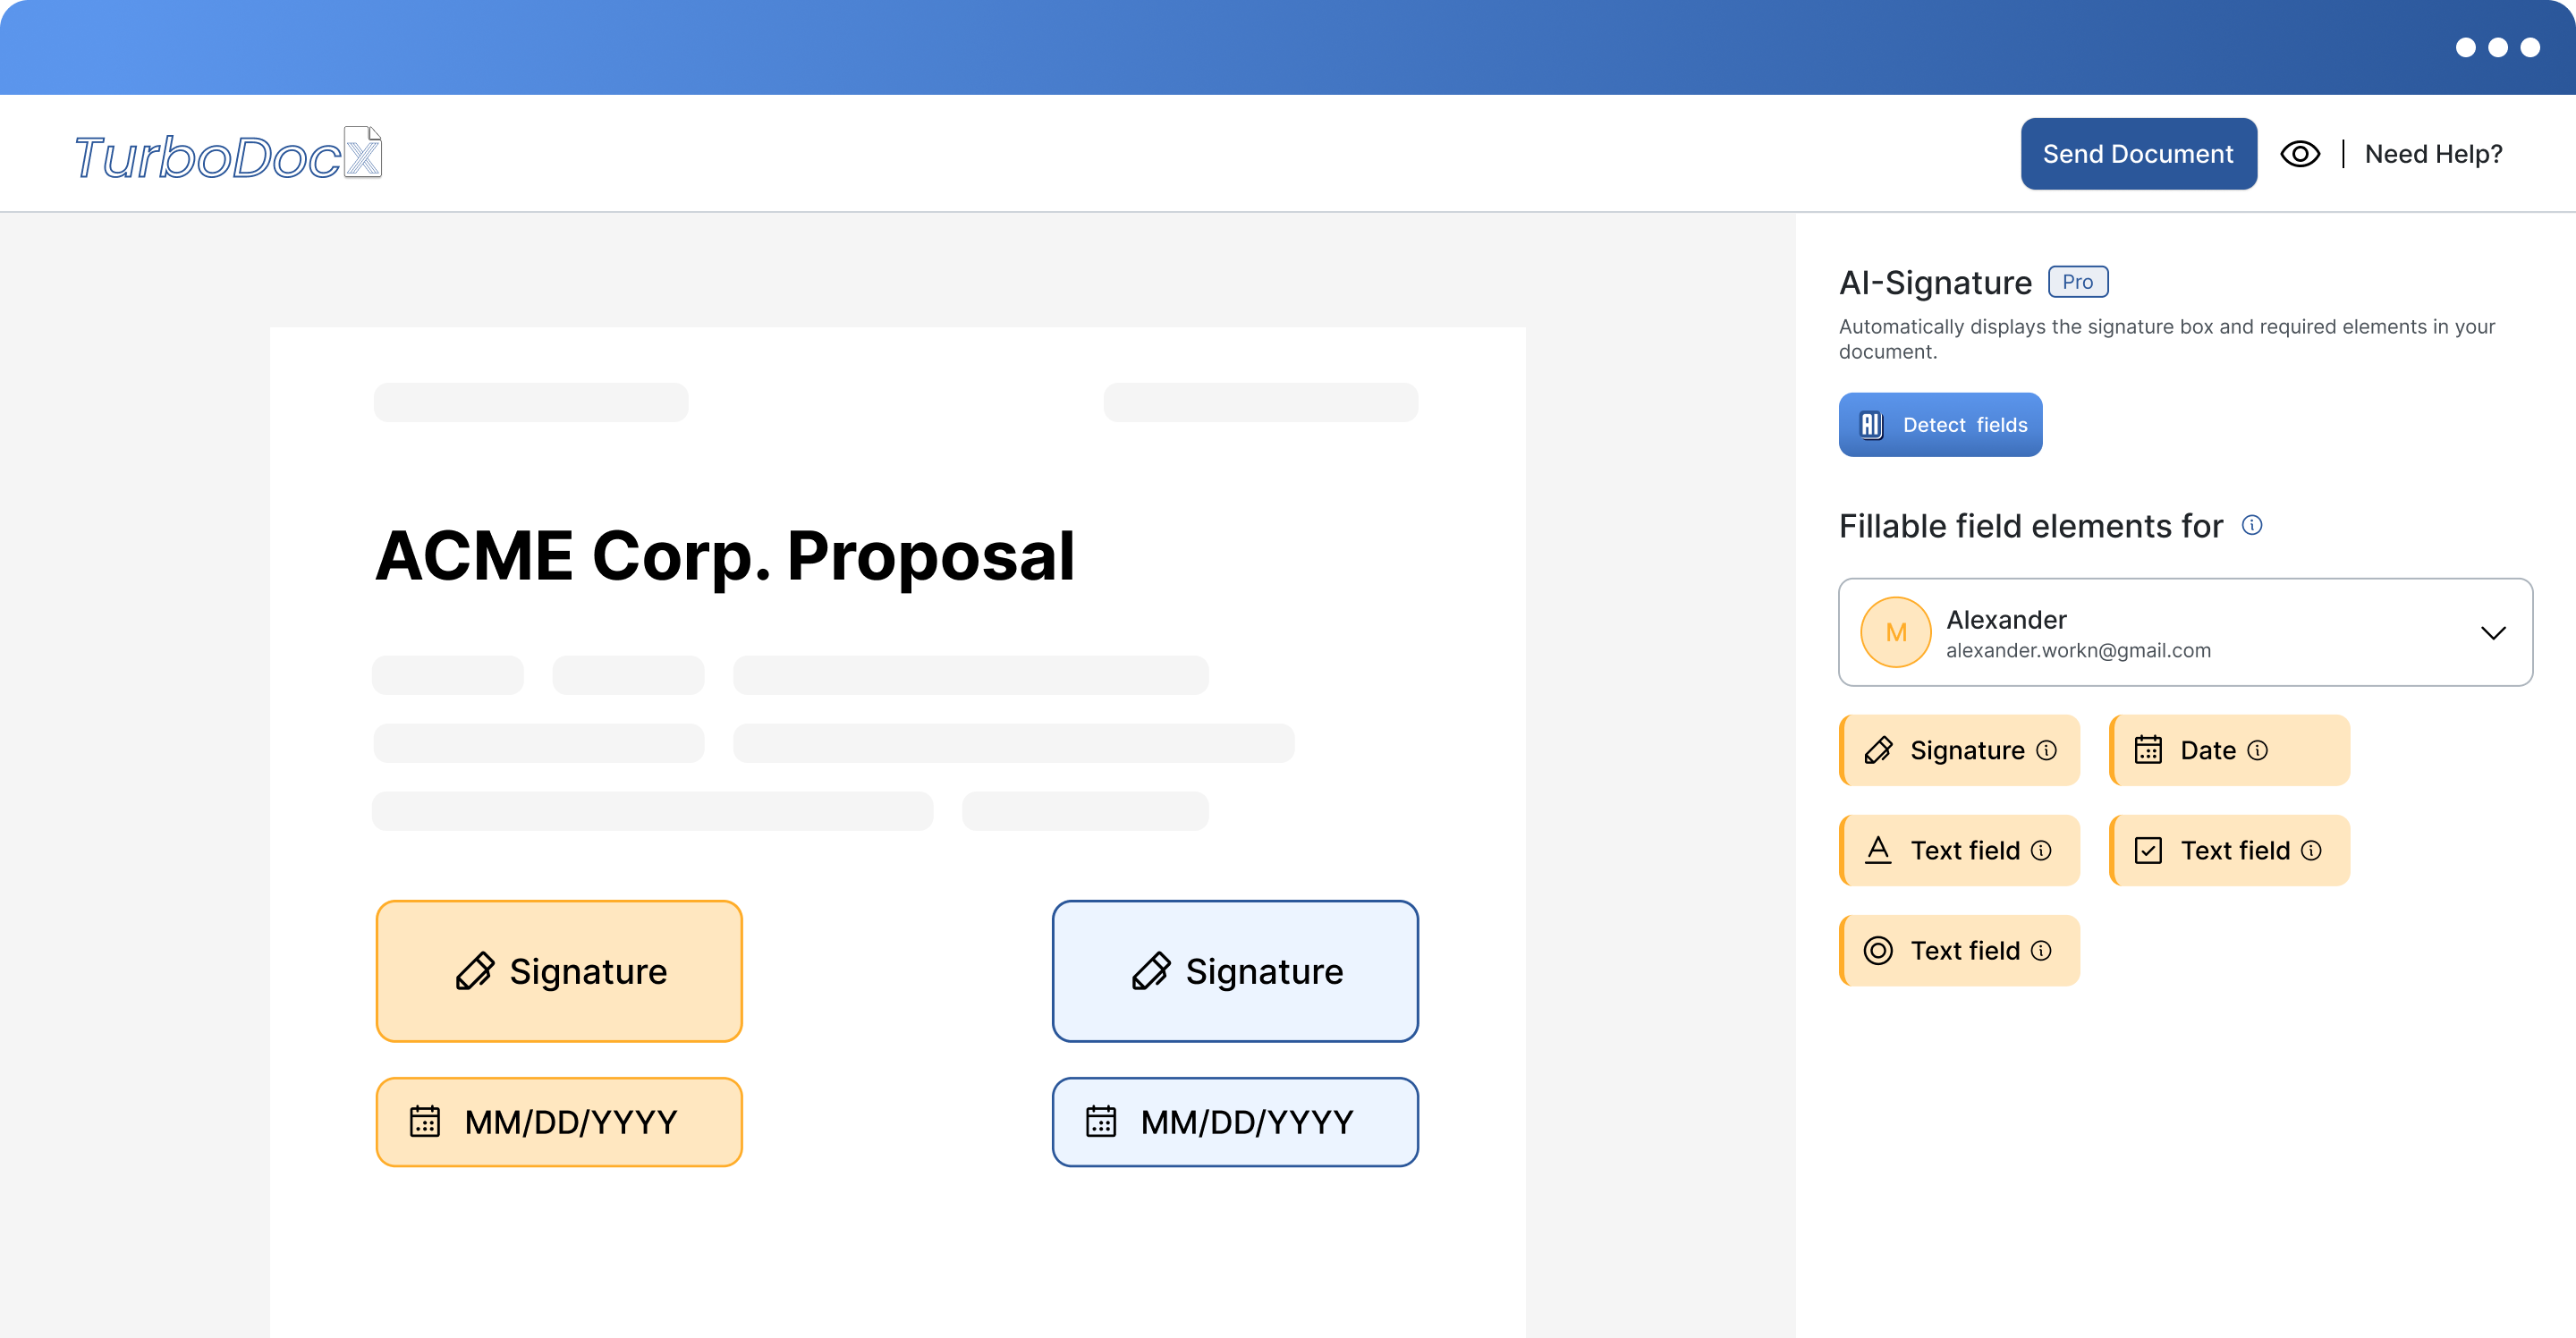
Task: Click info icon beside Fillable field elements
Action: [x=2252, y=525]
